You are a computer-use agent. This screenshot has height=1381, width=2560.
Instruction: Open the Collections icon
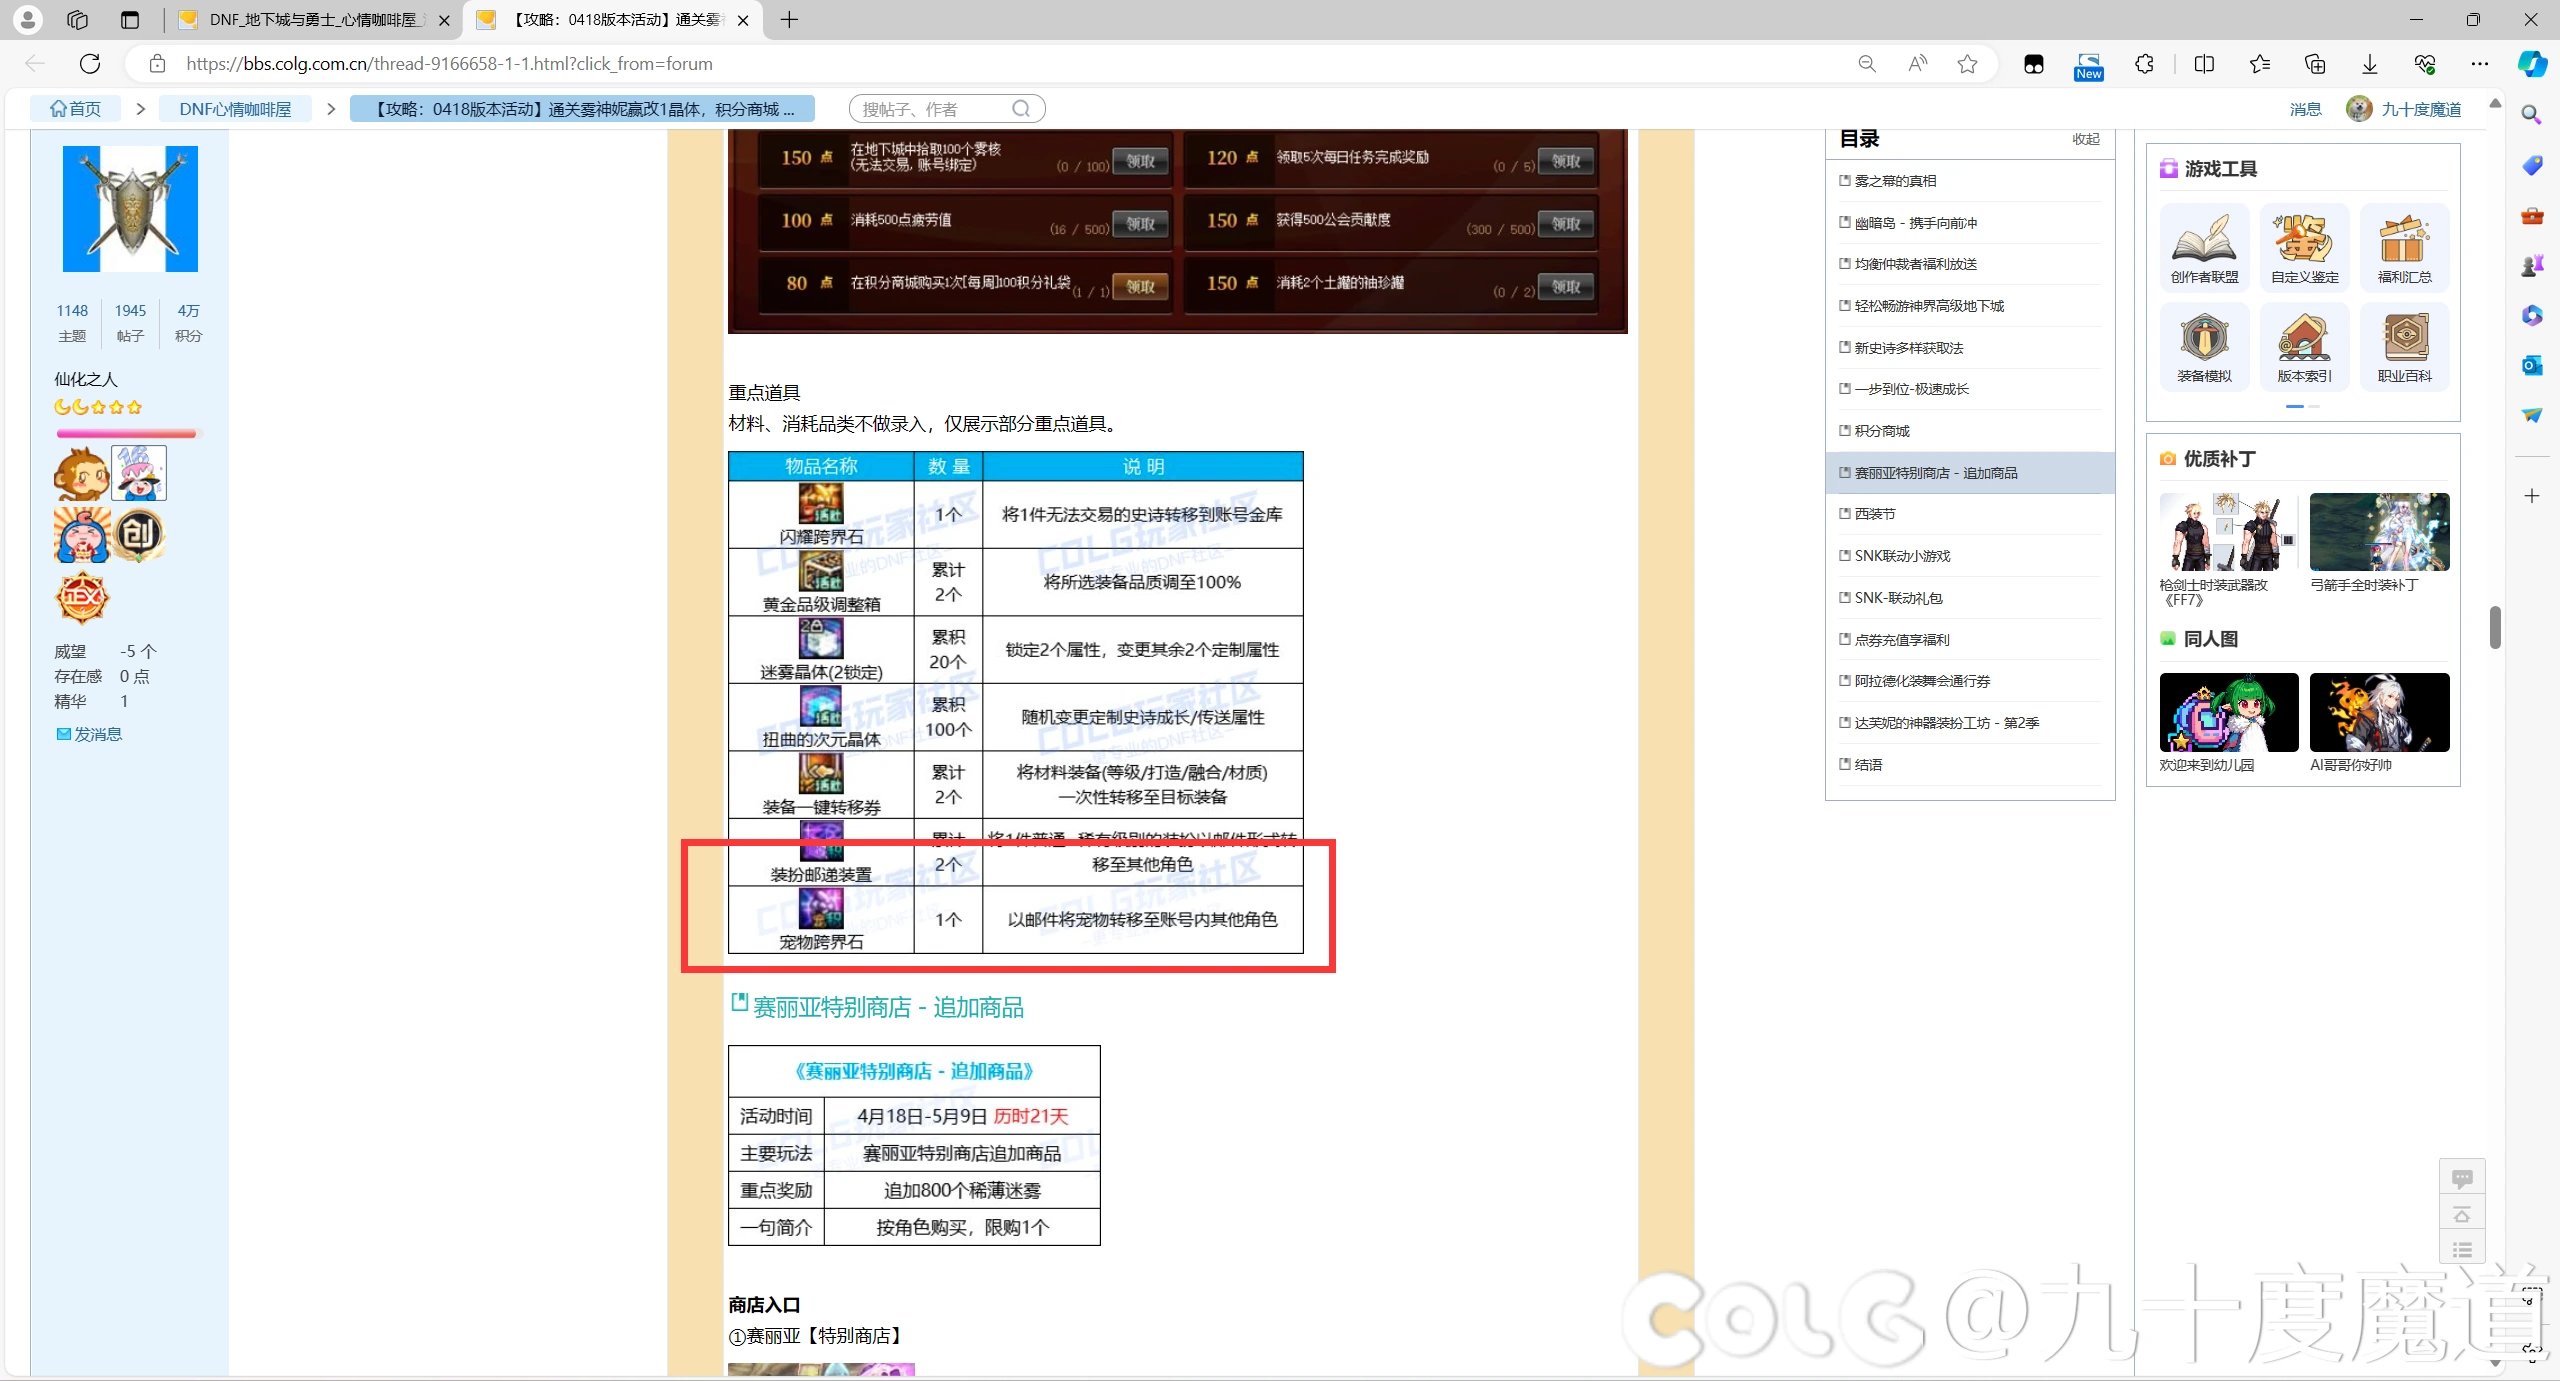click(x=2315, y=64)
